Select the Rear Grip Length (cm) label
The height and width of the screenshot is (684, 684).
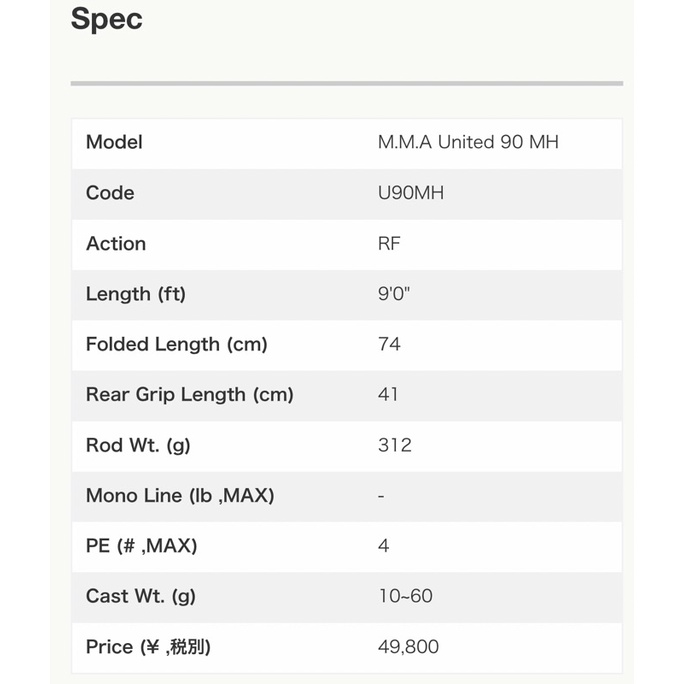point(190,394)
